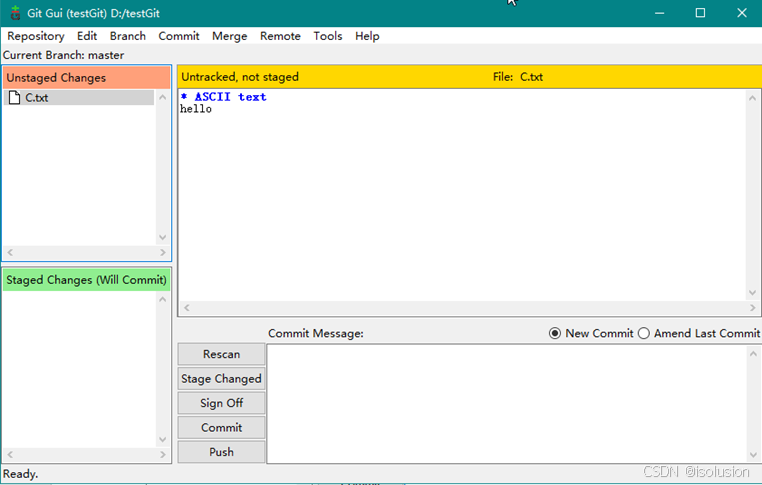Click the Staged Changes (Will Commit) header
Image resolution: width=762 pixels, height=485 pixels.
[x=87, y=280]
